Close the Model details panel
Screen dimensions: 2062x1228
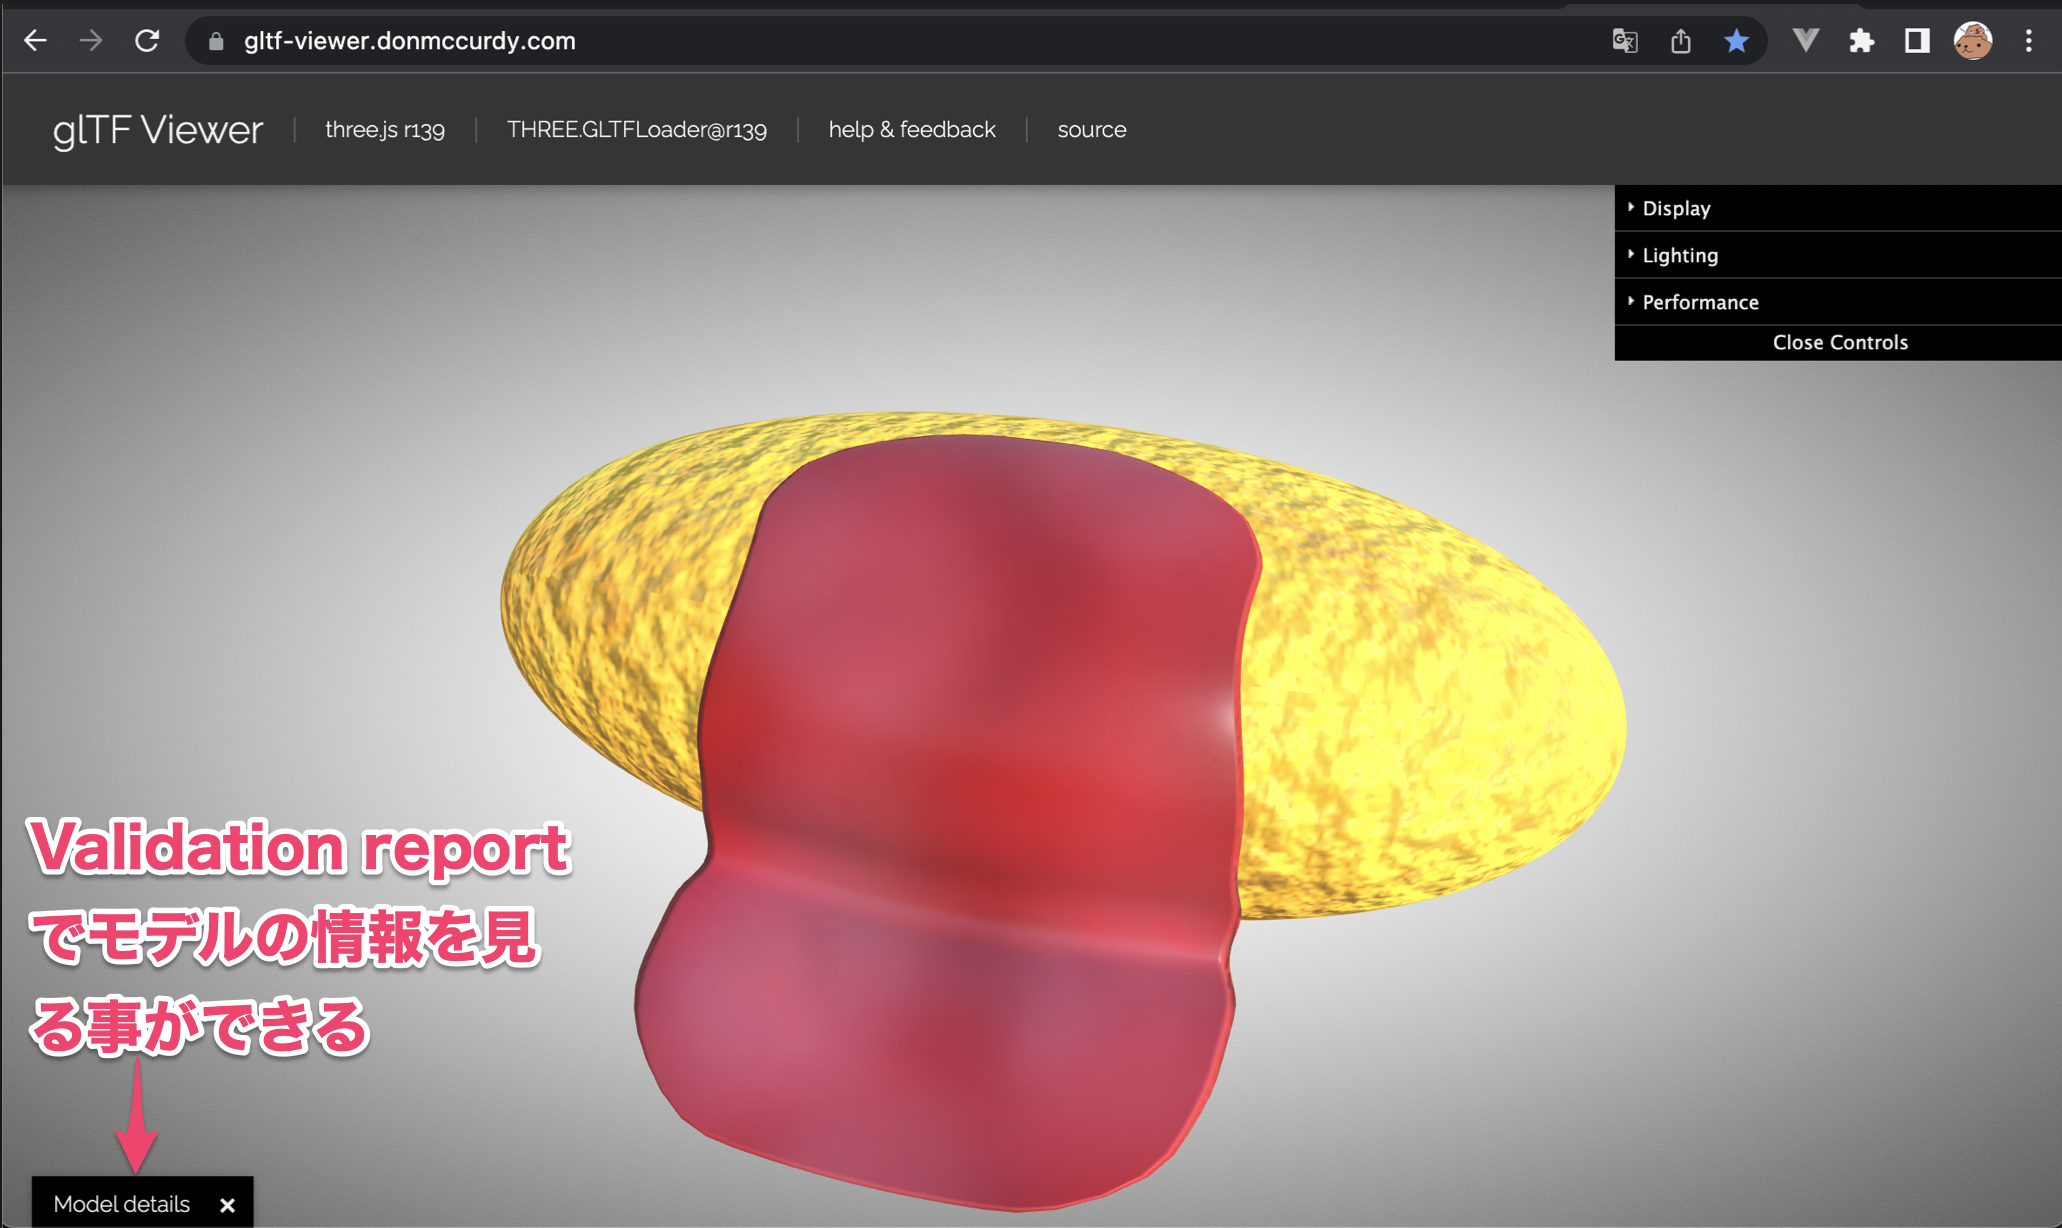click(x=227, y=1205)
